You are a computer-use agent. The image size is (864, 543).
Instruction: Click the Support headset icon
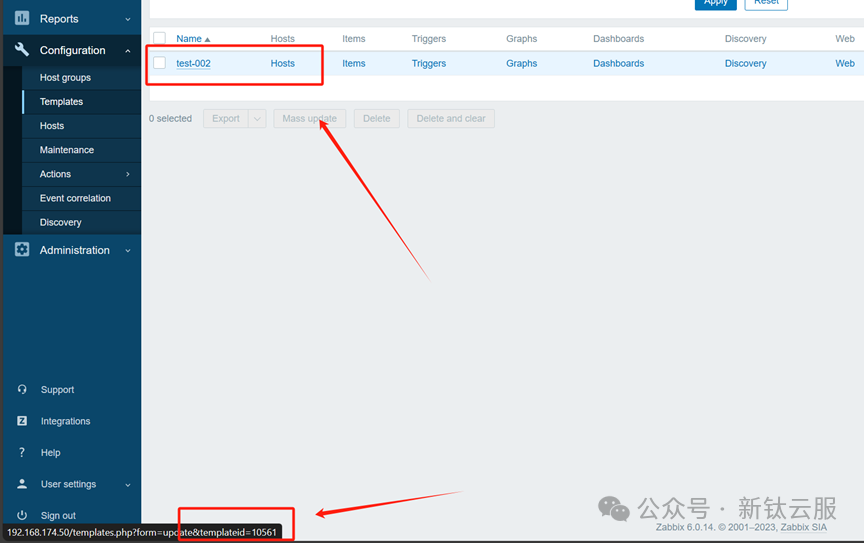(22, 389)
